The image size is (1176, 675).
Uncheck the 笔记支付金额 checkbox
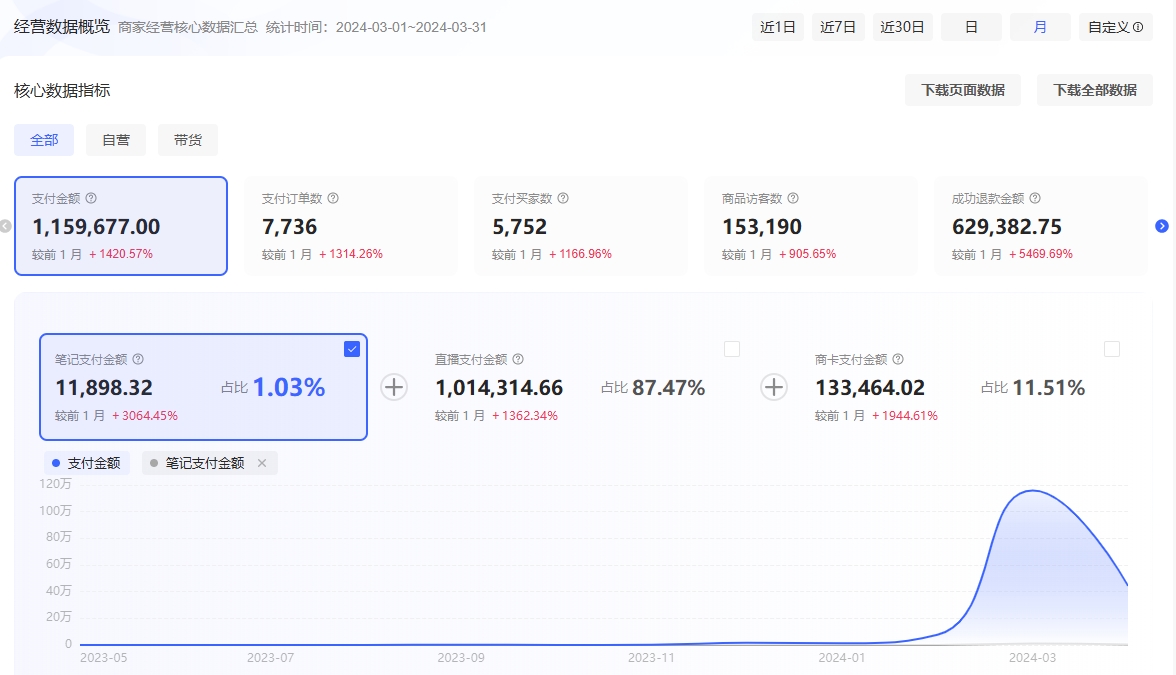coord(352,349)
